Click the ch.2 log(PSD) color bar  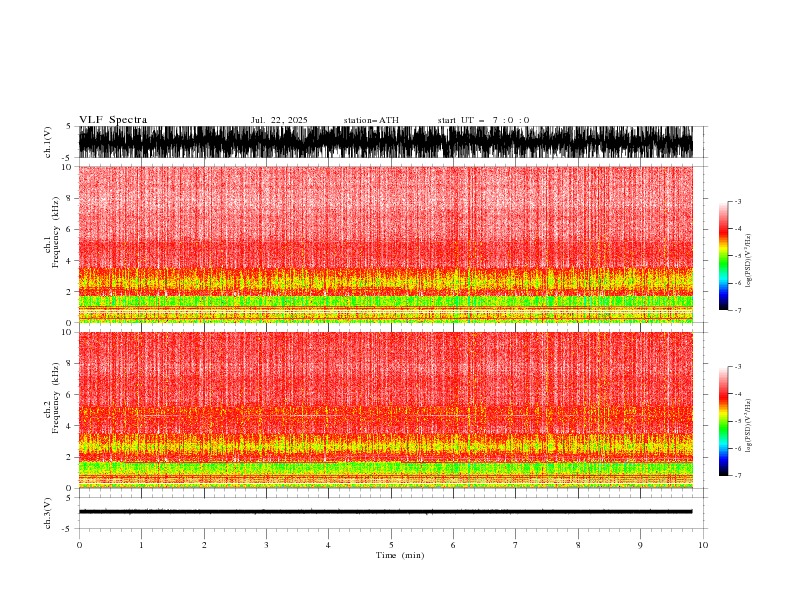(x=723, y=421)
